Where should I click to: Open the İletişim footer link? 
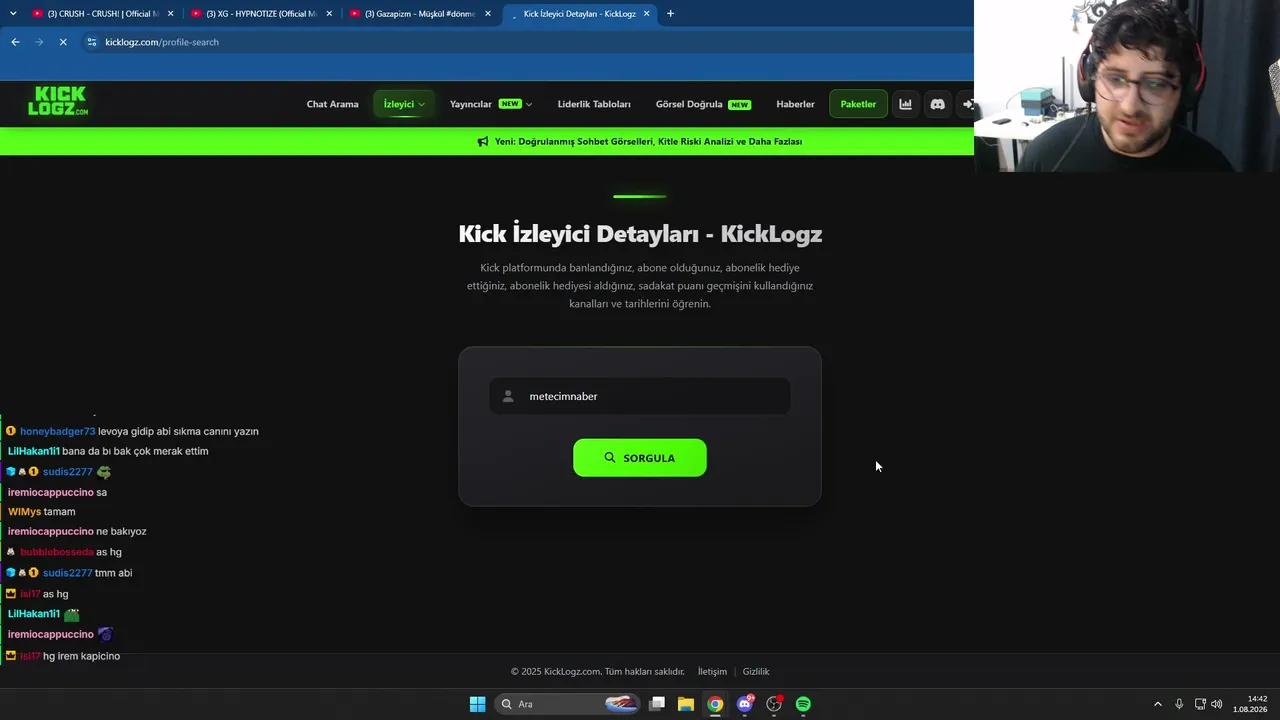712,672
